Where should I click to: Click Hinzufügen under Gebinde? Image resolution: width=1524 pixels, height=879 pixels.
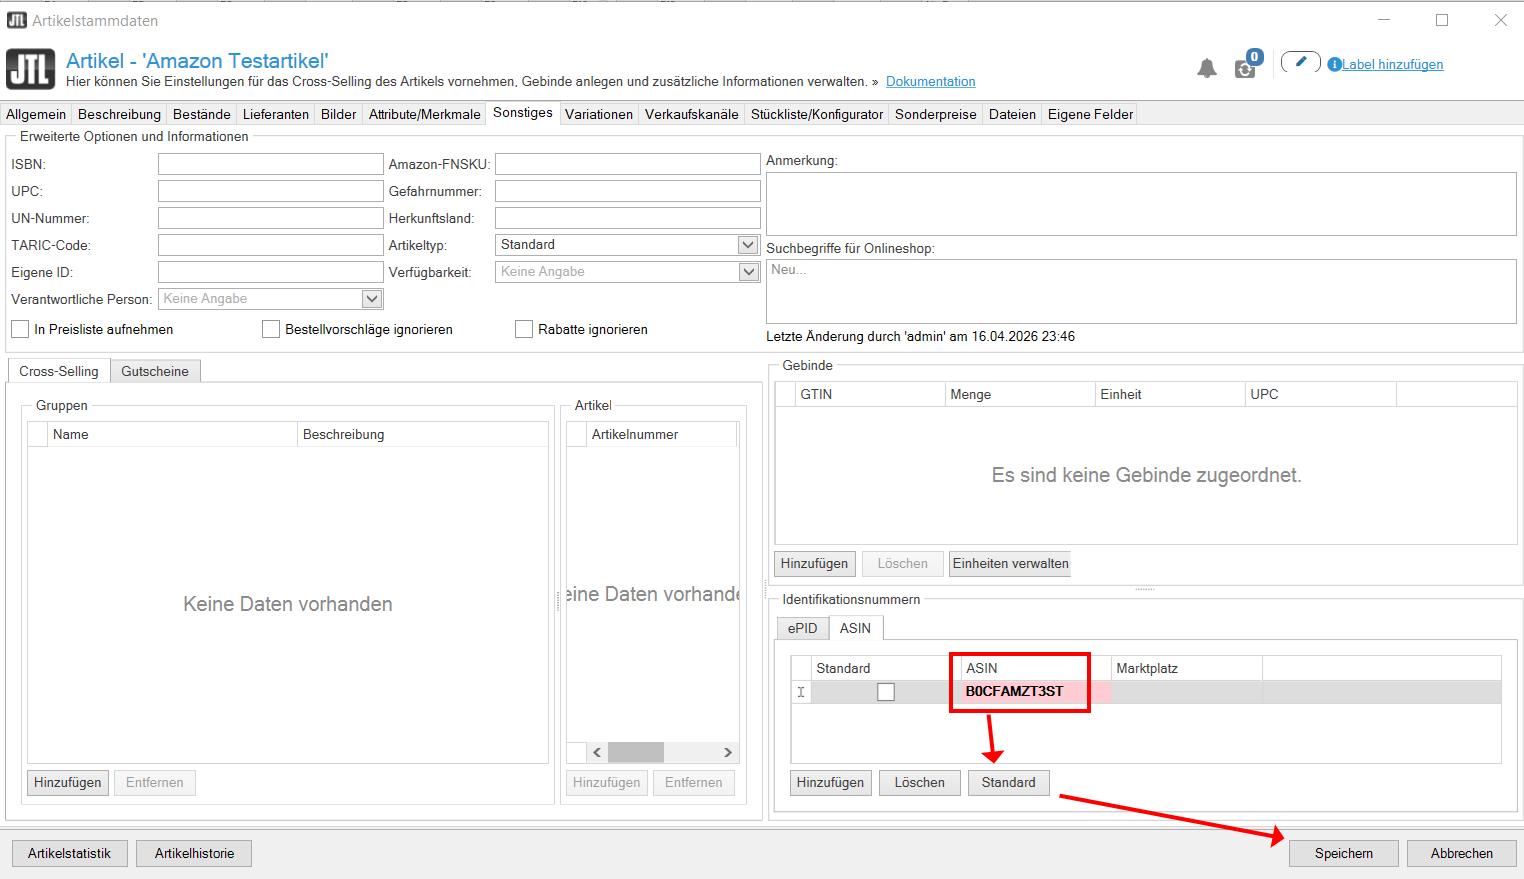tap(815, 563)
